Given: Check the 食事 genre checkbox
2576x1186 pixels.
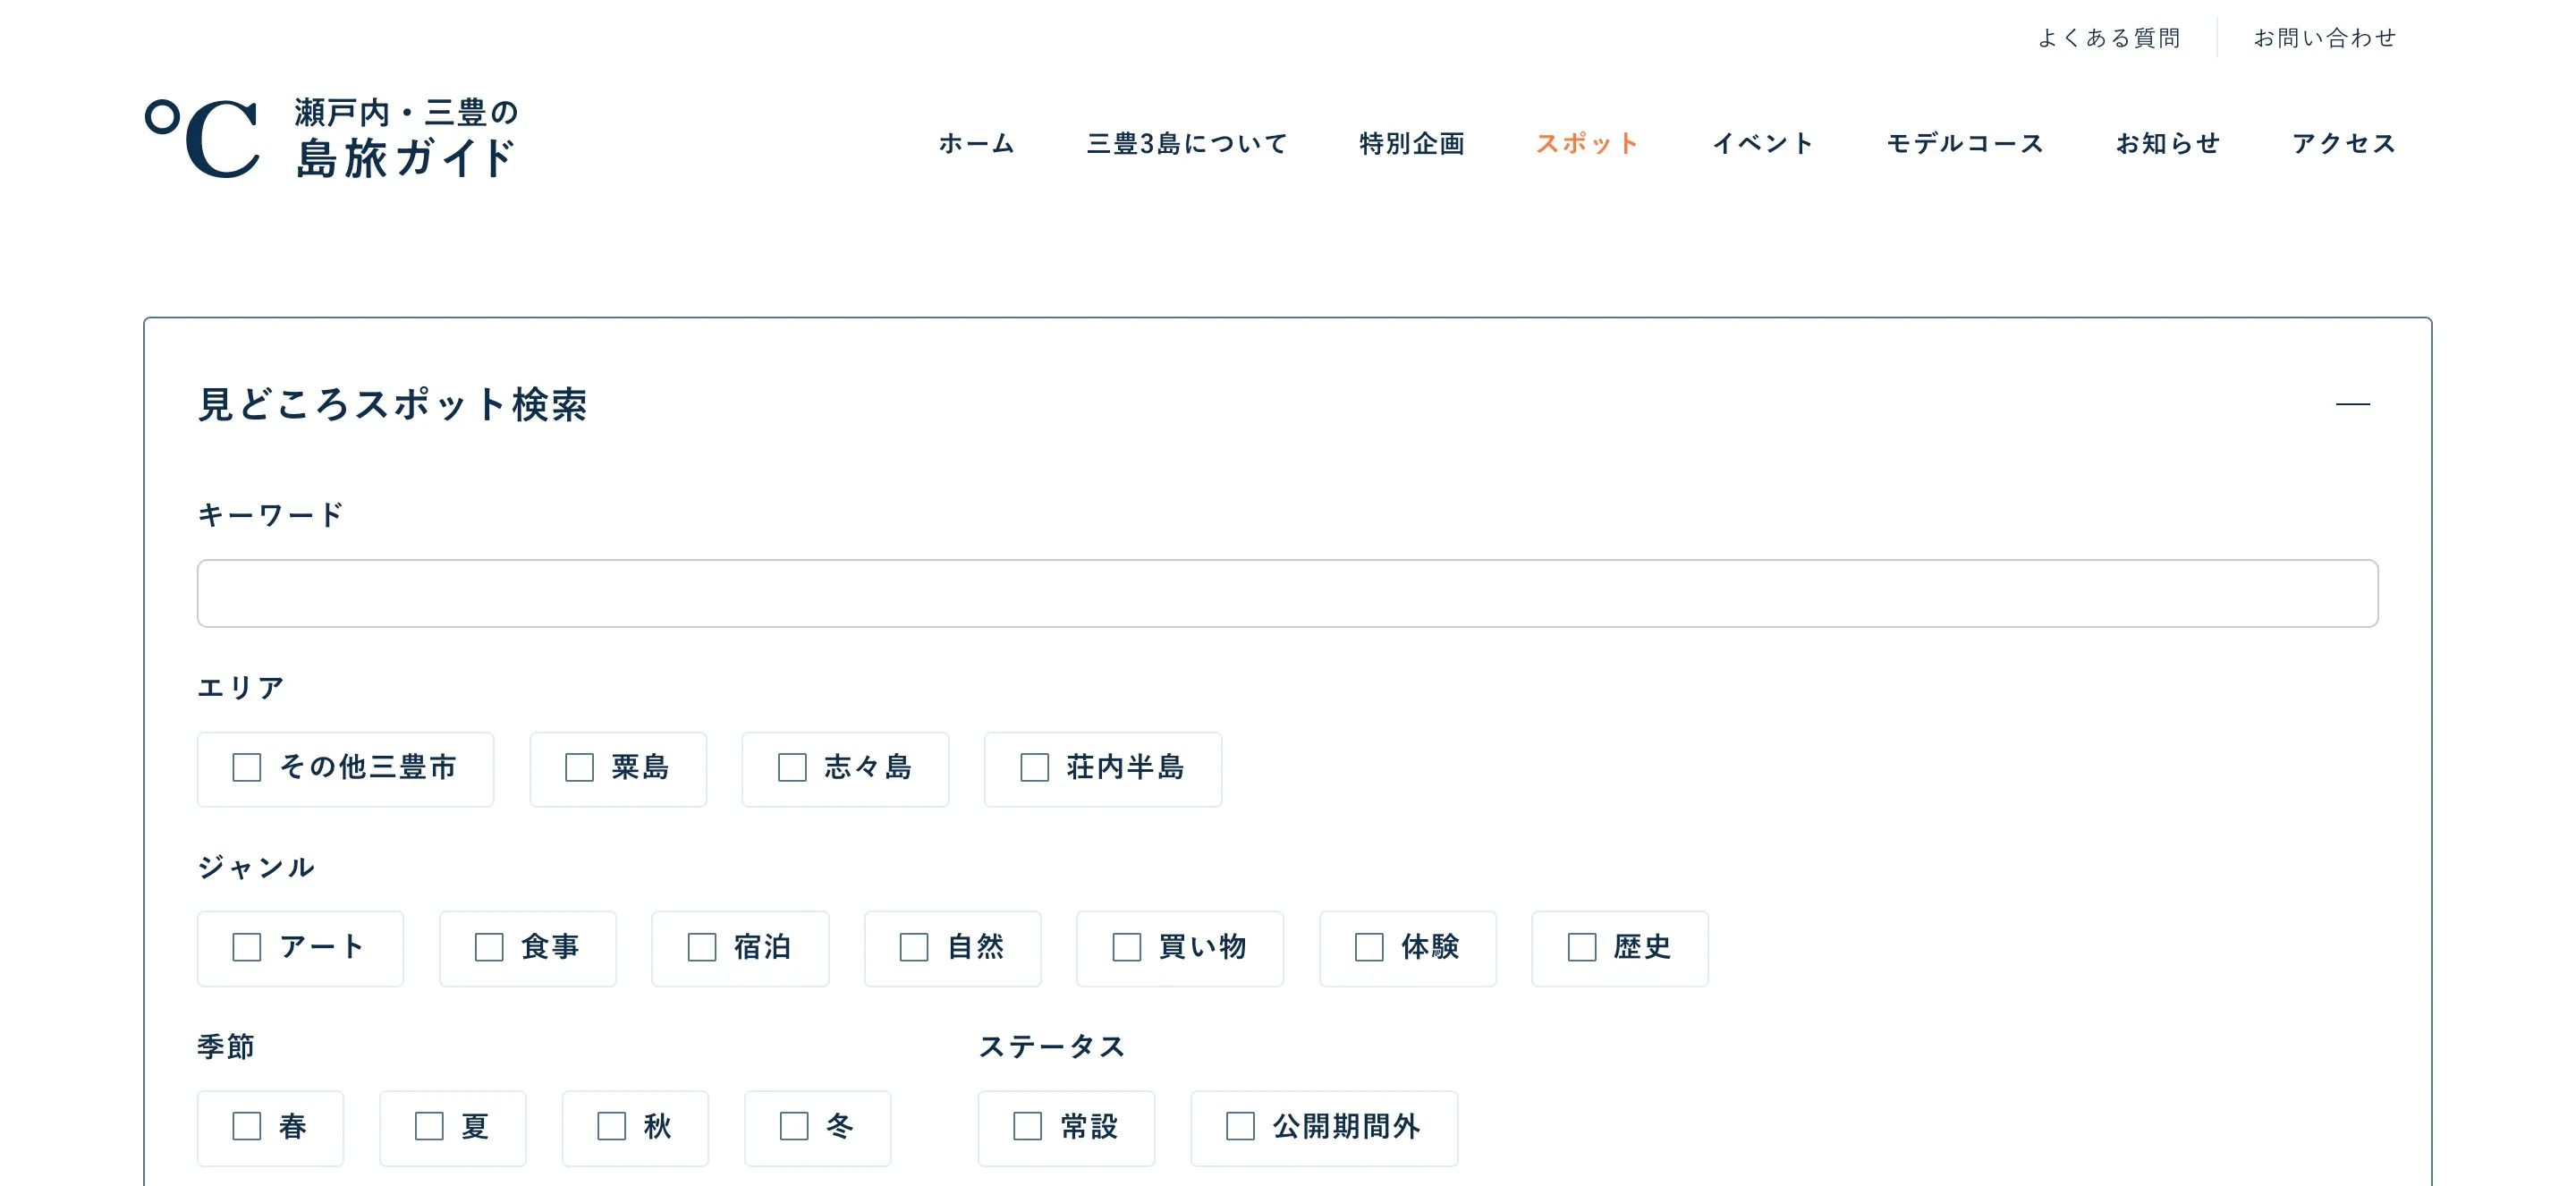Looking at the screenshot, I should 489,947.
